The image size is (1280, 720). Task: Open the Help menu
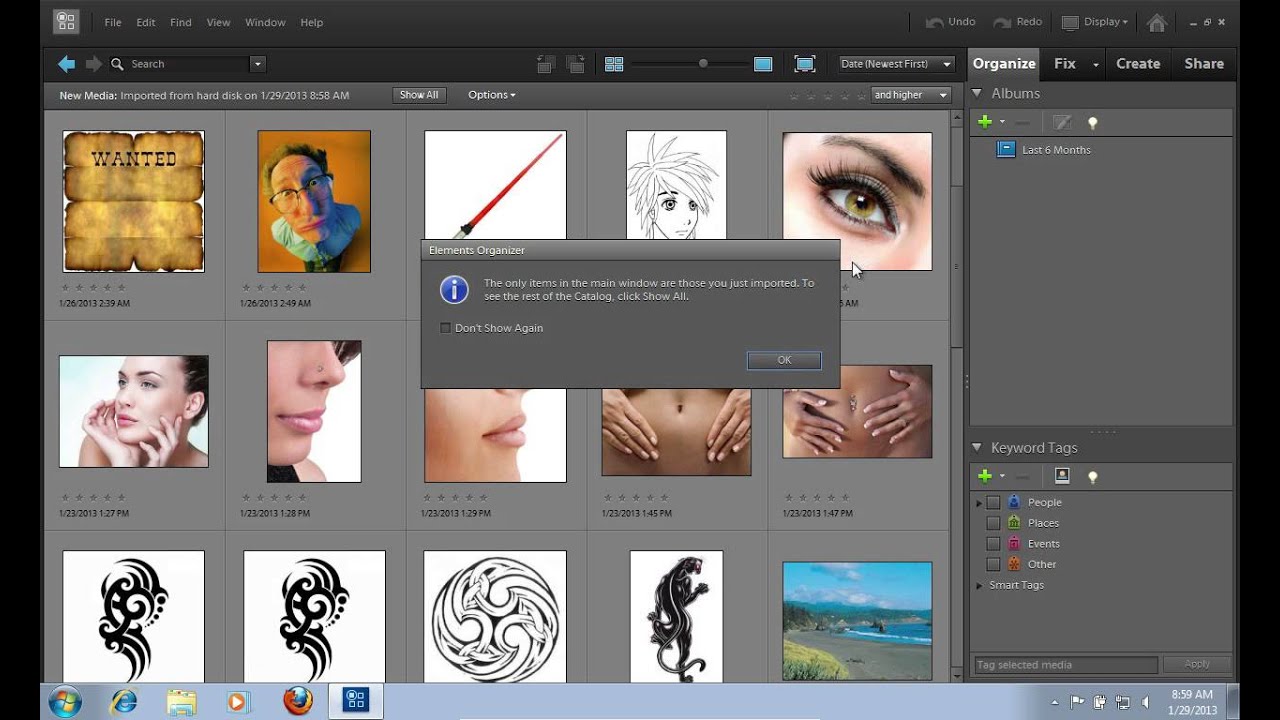click(312, 22)
